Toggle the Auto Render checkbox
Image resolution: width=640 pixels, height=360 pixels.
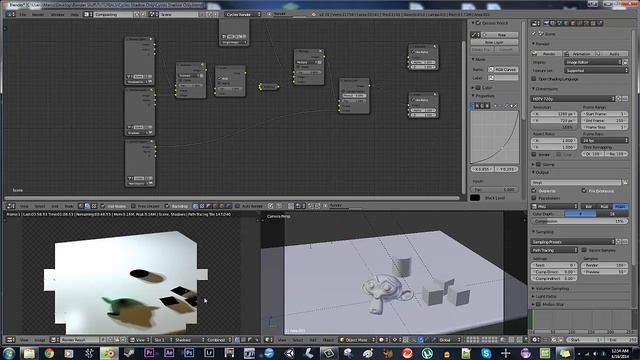pyautogui.click(x=237, y=206)
